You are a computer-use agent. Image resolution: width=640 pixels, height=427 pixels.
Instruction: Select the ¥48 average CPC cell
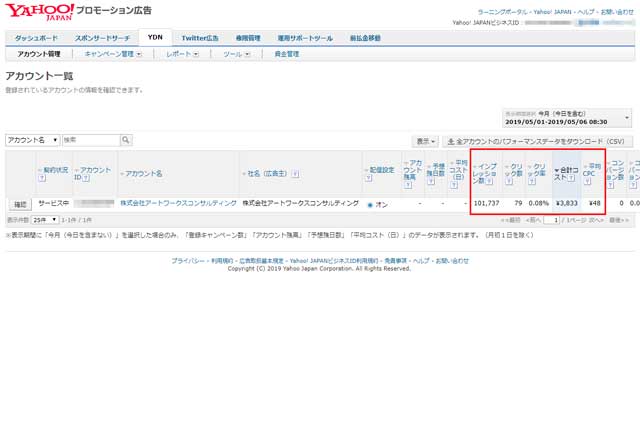[x=594, y=203]
